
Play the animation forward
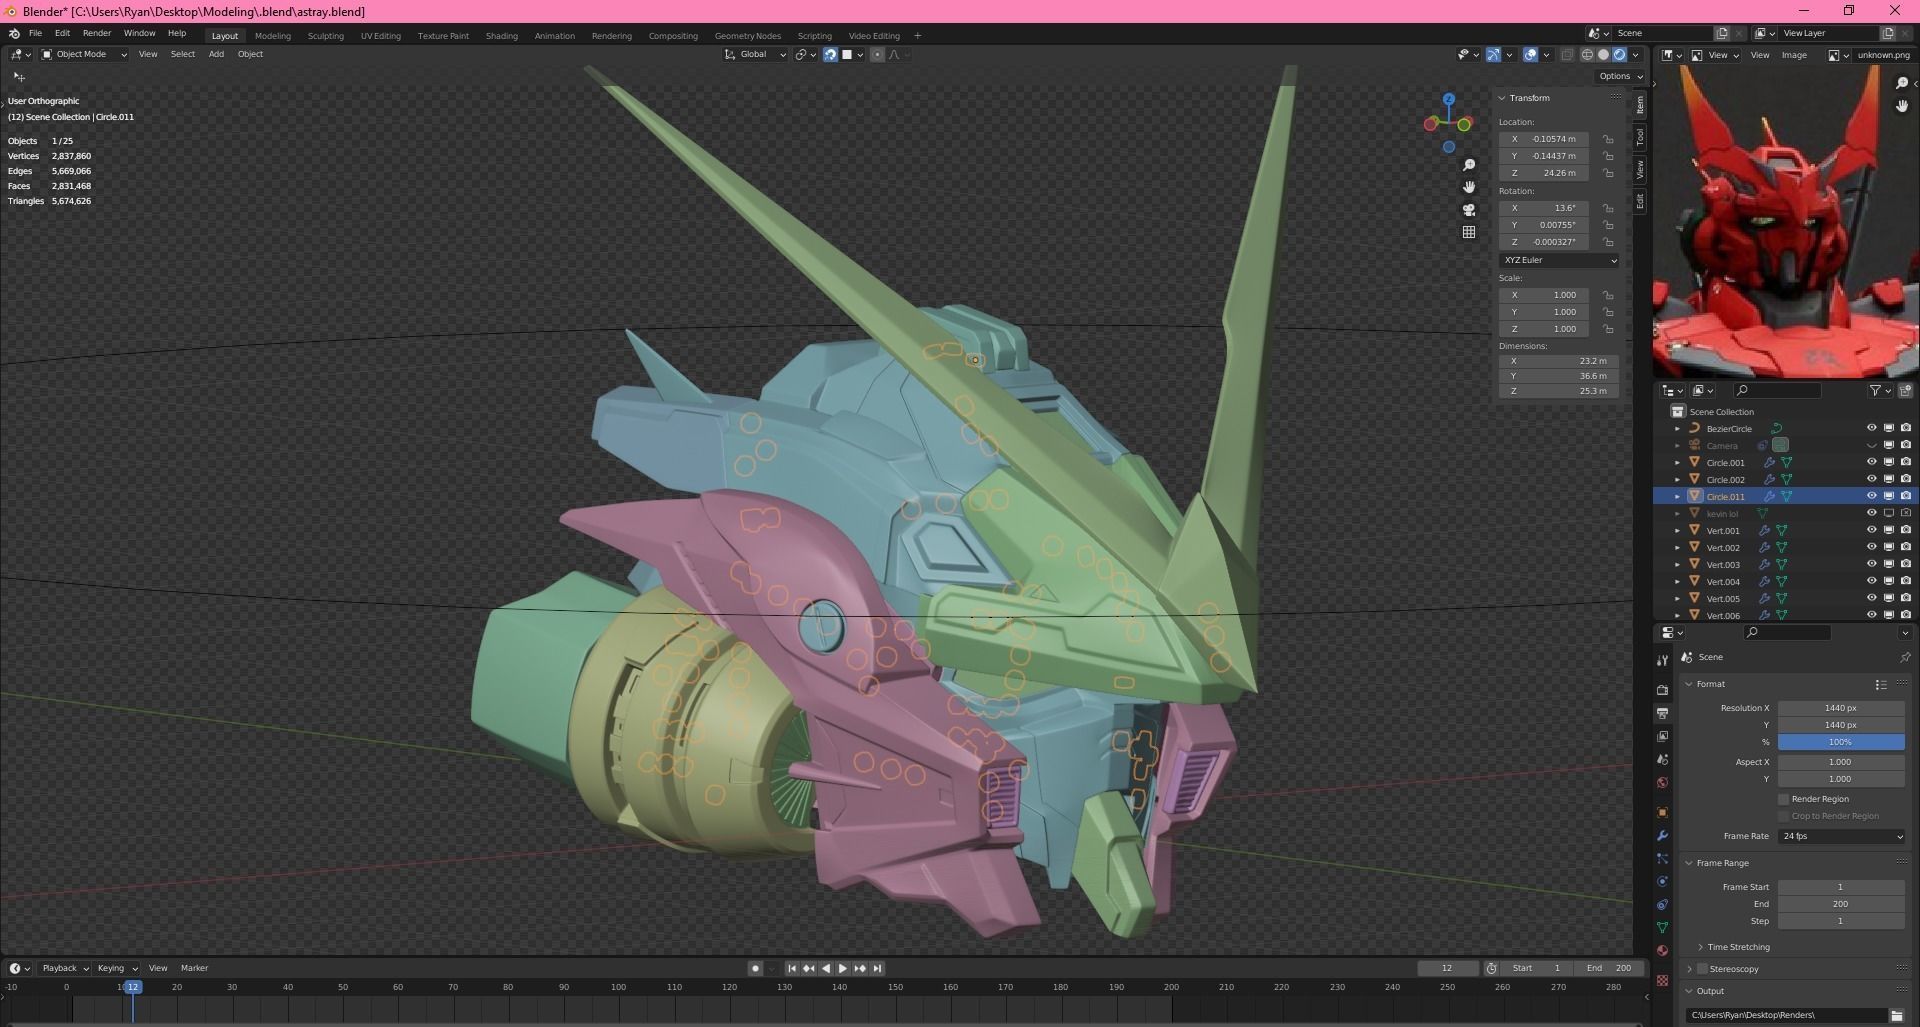pyautogui.click(x=842, y=968)
